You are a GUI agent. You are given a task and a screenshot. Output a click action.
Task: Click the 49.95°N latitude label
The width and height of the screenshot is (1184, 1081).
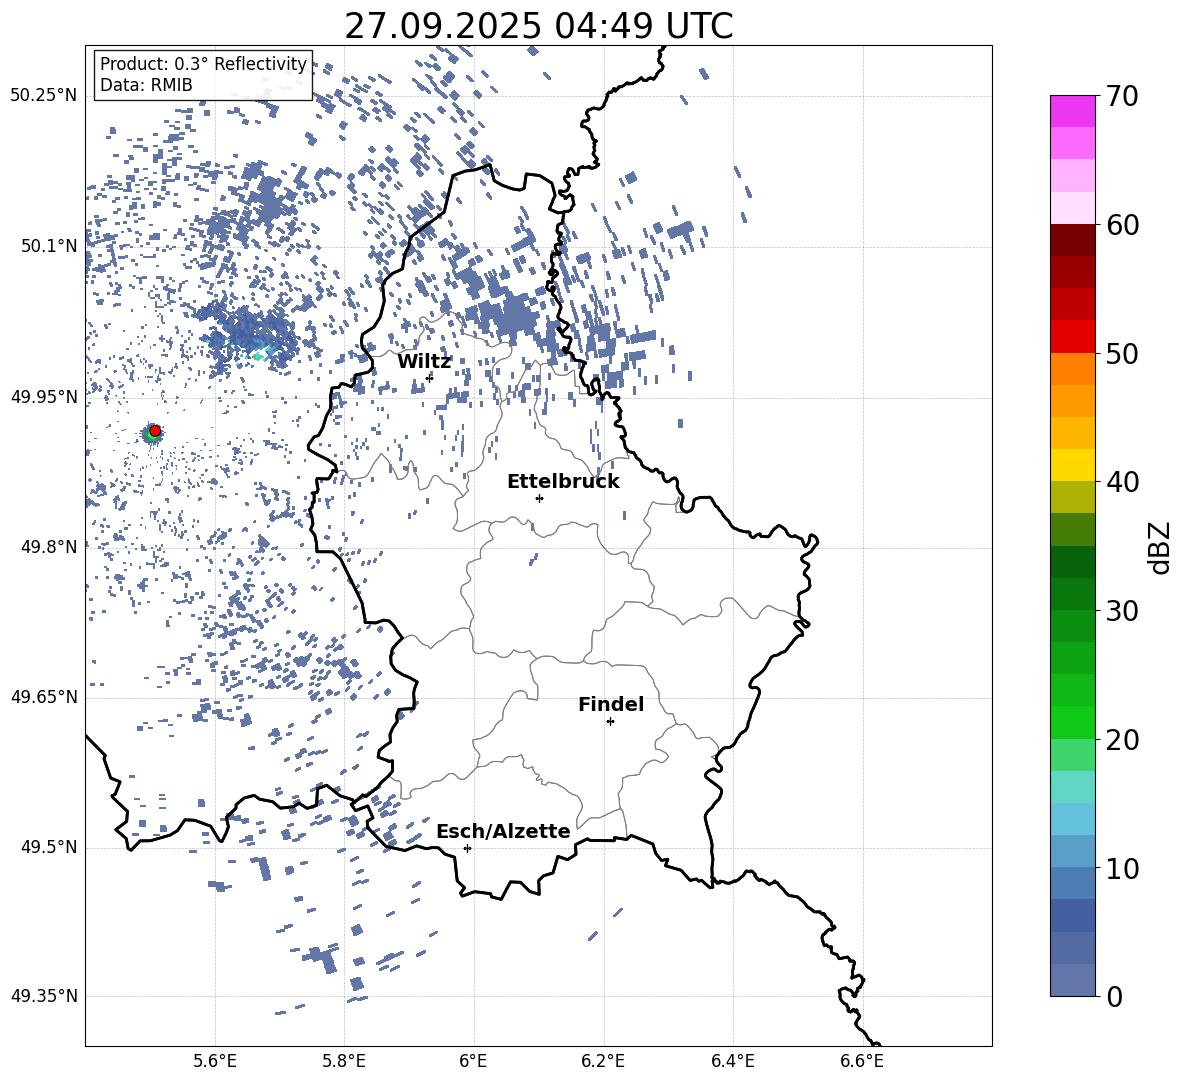[x=44, y=397]
